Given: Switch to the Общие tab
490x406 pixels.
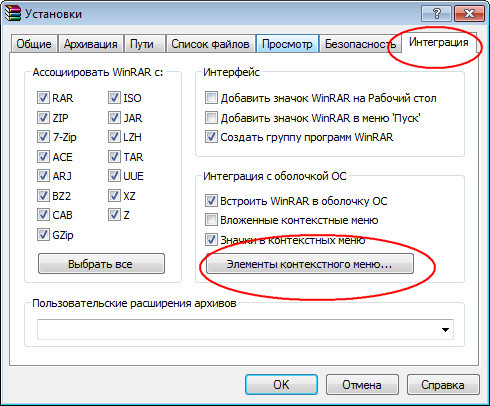Looking at the screenshot, I should point(34,44).
